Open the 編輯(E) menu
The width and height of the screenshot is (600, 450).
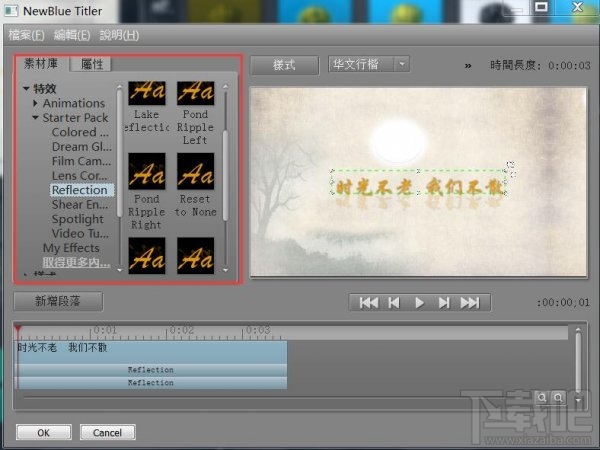pyautogui.click(x=72, y=35)
